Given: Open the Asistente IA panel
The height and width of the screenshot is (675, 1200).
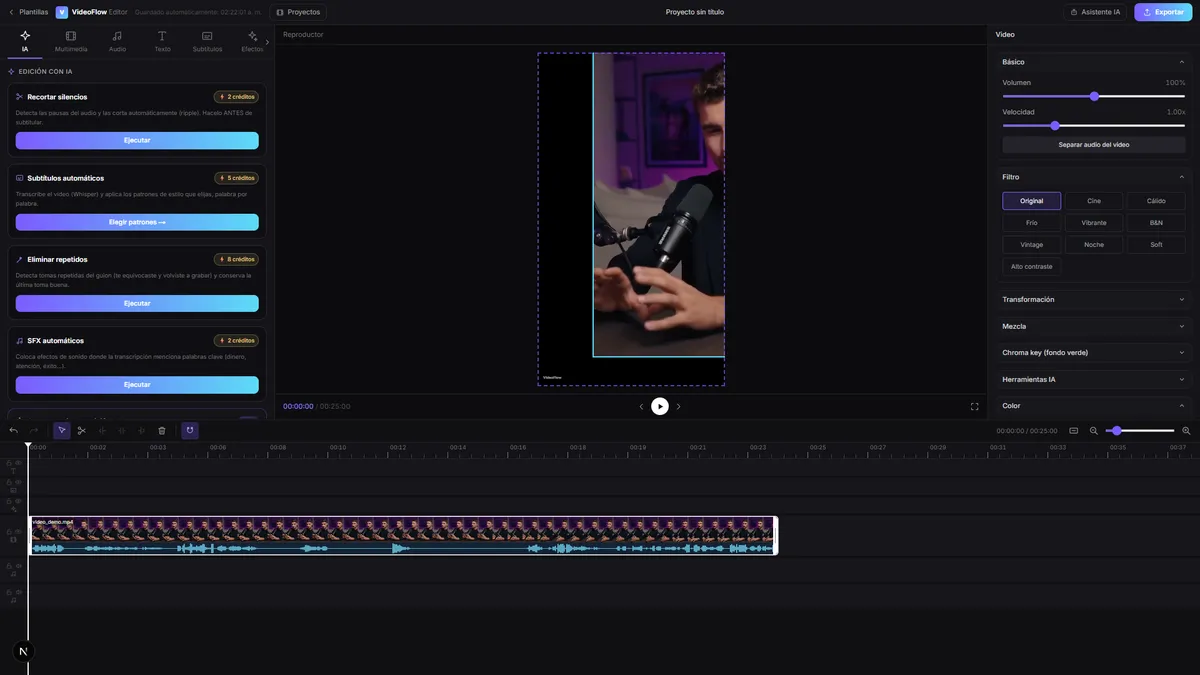Looking at the screenshot, I should click(1095, 12).
